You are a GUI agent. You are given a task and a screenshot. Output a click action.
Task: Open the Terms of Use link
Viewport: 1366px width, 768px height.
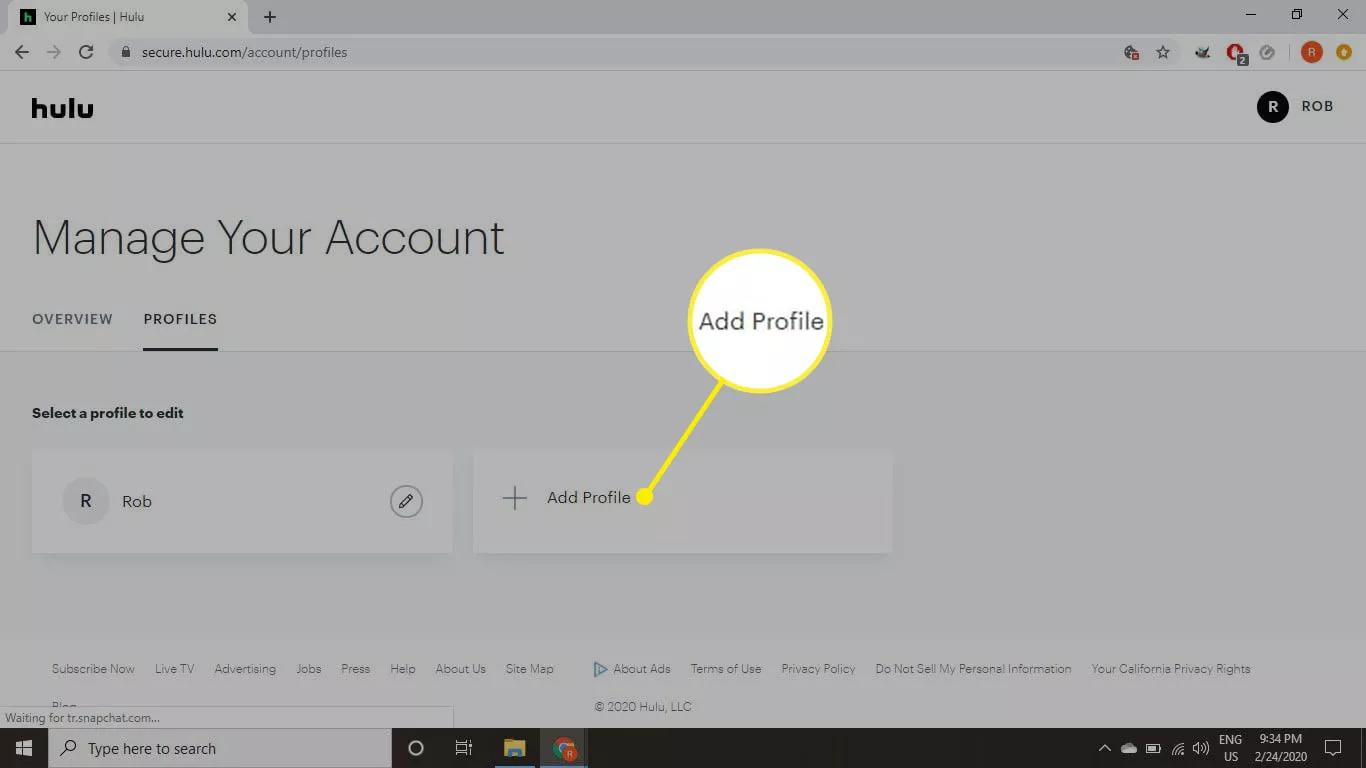726,669
